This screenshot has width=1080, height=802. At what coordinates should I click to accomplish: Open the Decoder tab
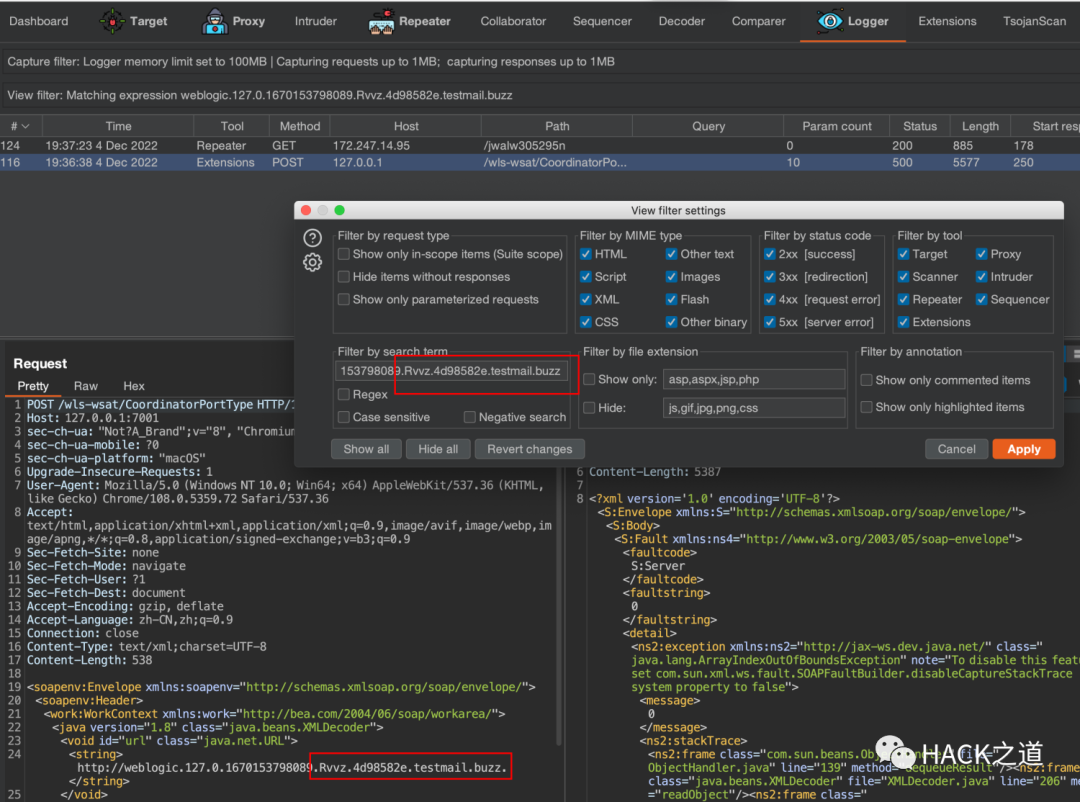tap(681, 21)
